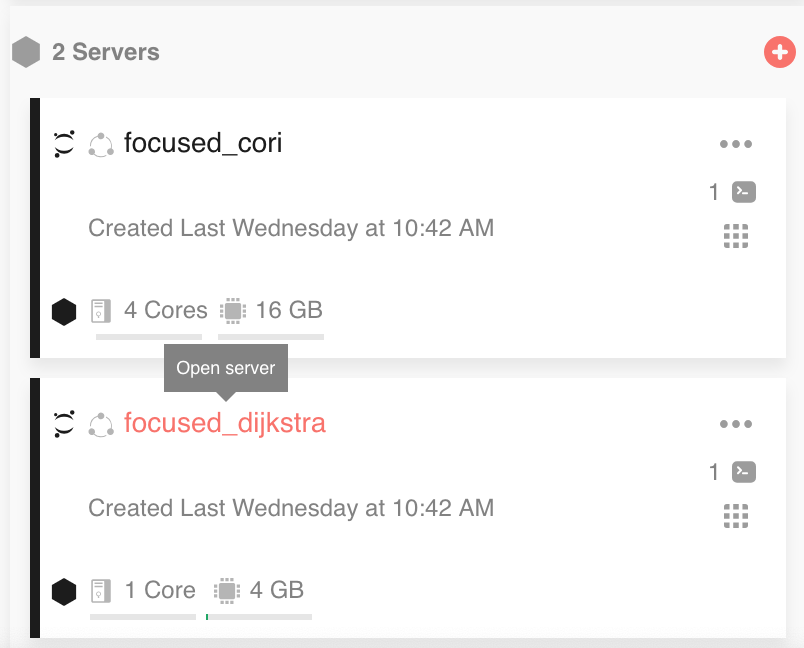Click the 4 GB memory chip icon
The width and height of the screenshot is (804, 648).
(227, 591)
